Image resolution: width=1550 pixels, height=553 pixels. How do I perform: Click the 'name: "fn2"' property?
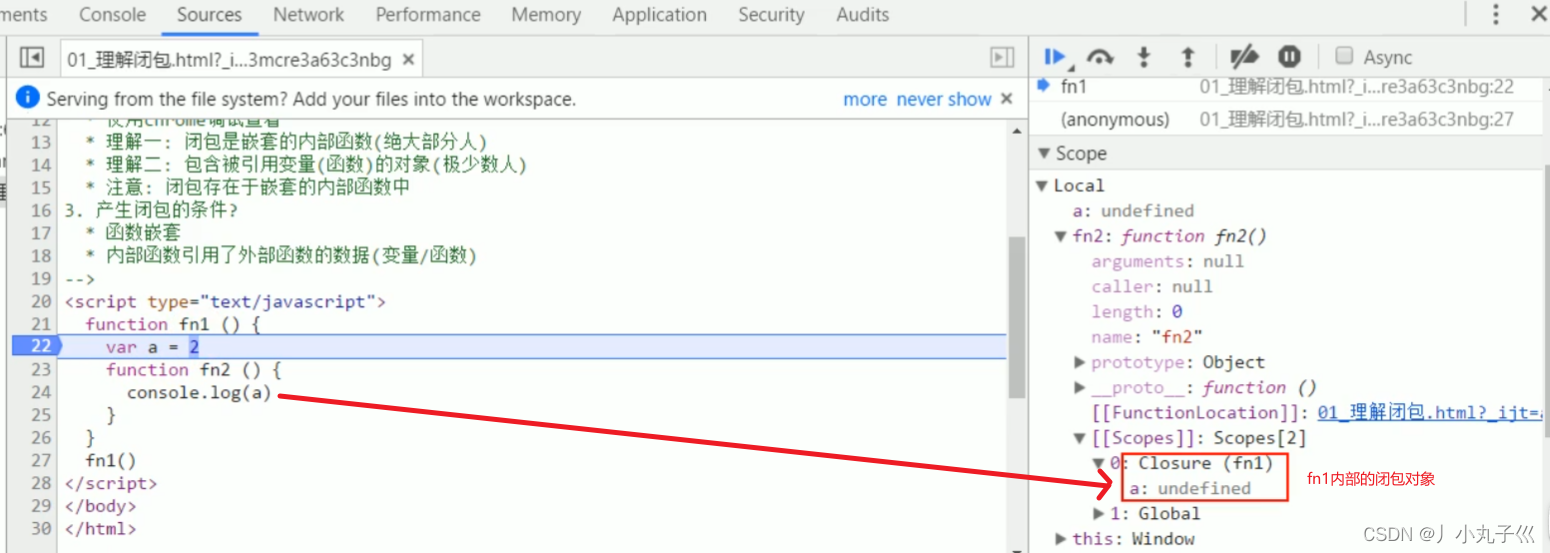1147,337
